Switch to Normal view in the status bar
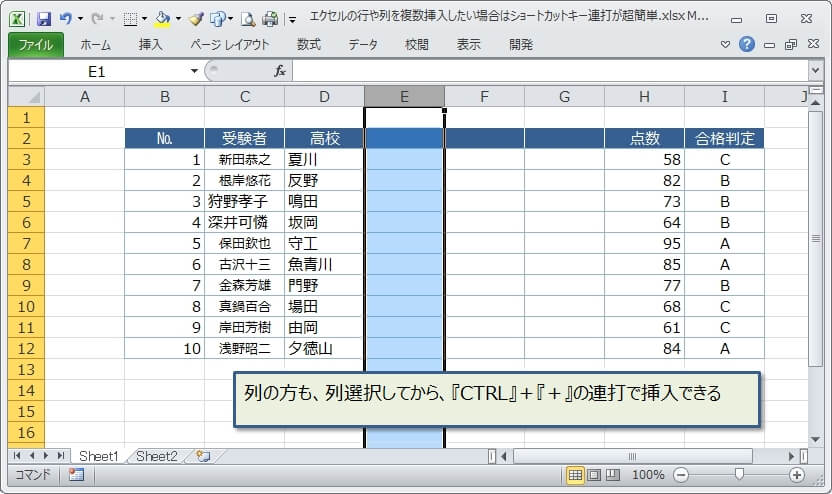The image size is (832, 494). [x=575, y=475]
